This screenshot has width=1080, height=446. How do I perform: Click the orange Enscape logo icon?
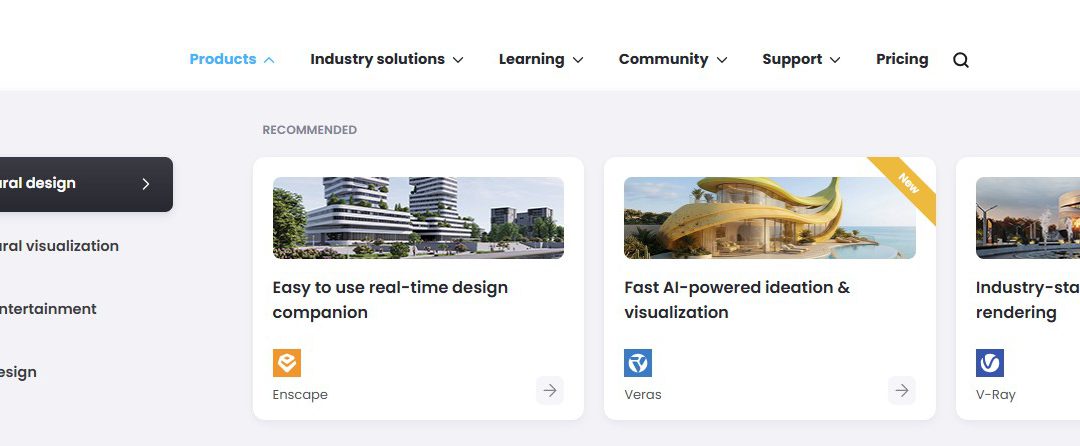coord(287,363)
